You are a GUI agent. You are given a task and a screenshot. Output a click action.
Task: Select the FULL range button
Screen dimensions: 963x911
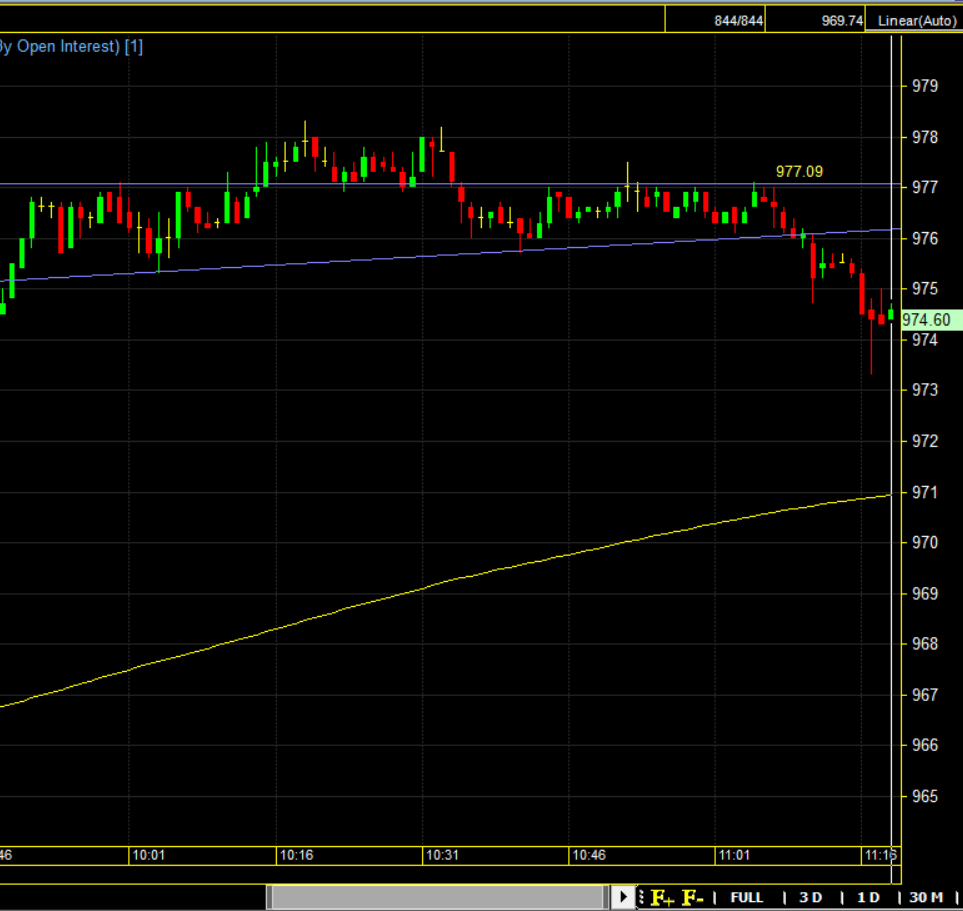pyautogui.click(x=747, y=897)
